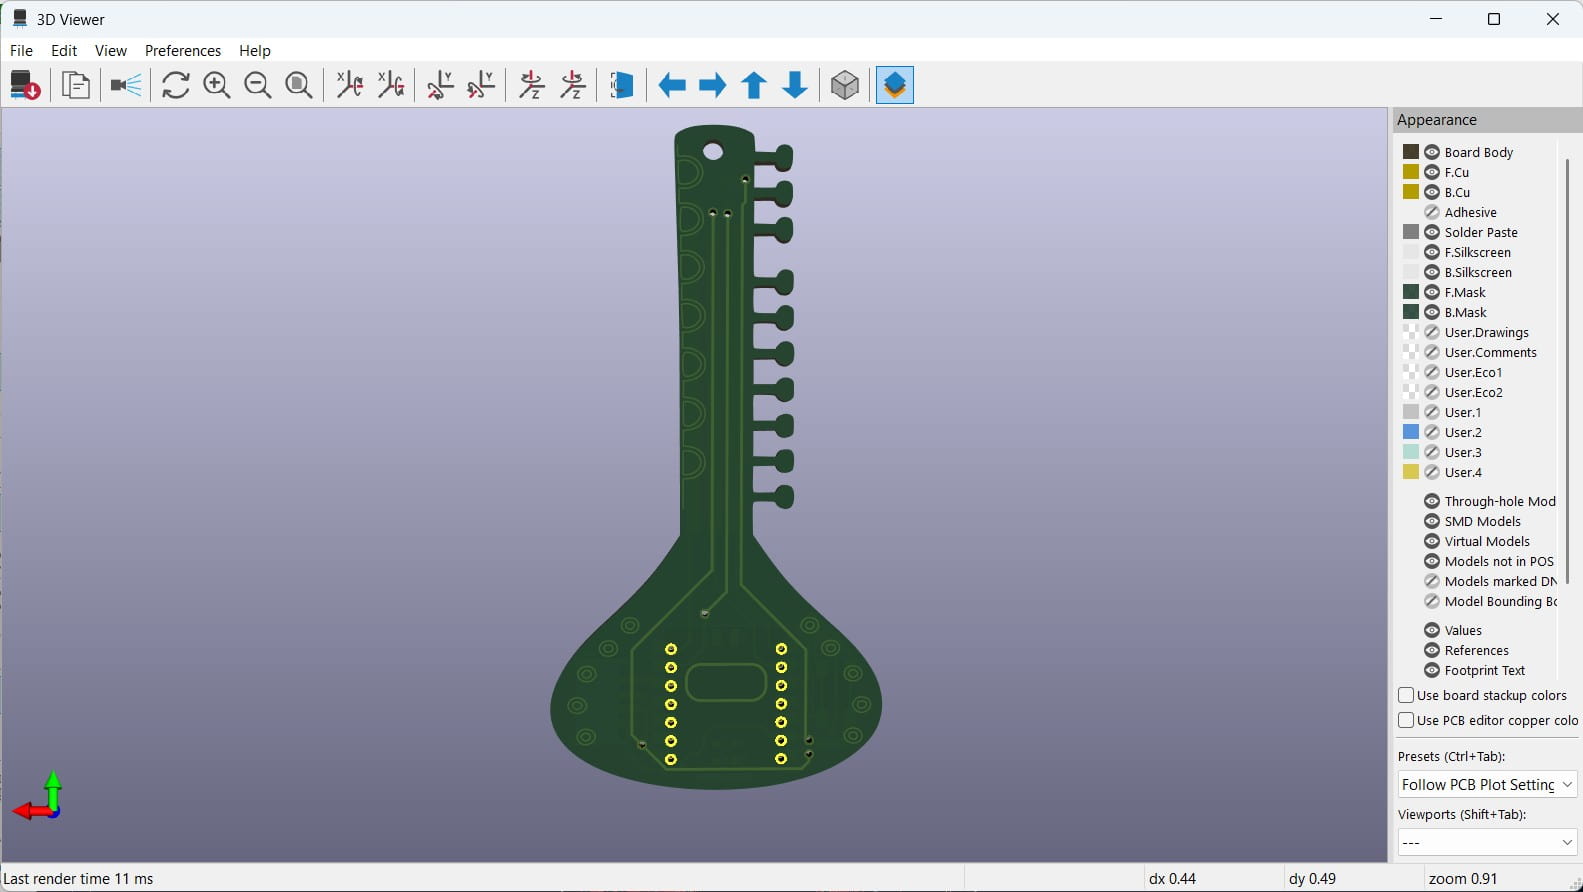Click the Appearance panel scrollbar
This screenshot has height=892, width=1583.
pos(1566,370)
